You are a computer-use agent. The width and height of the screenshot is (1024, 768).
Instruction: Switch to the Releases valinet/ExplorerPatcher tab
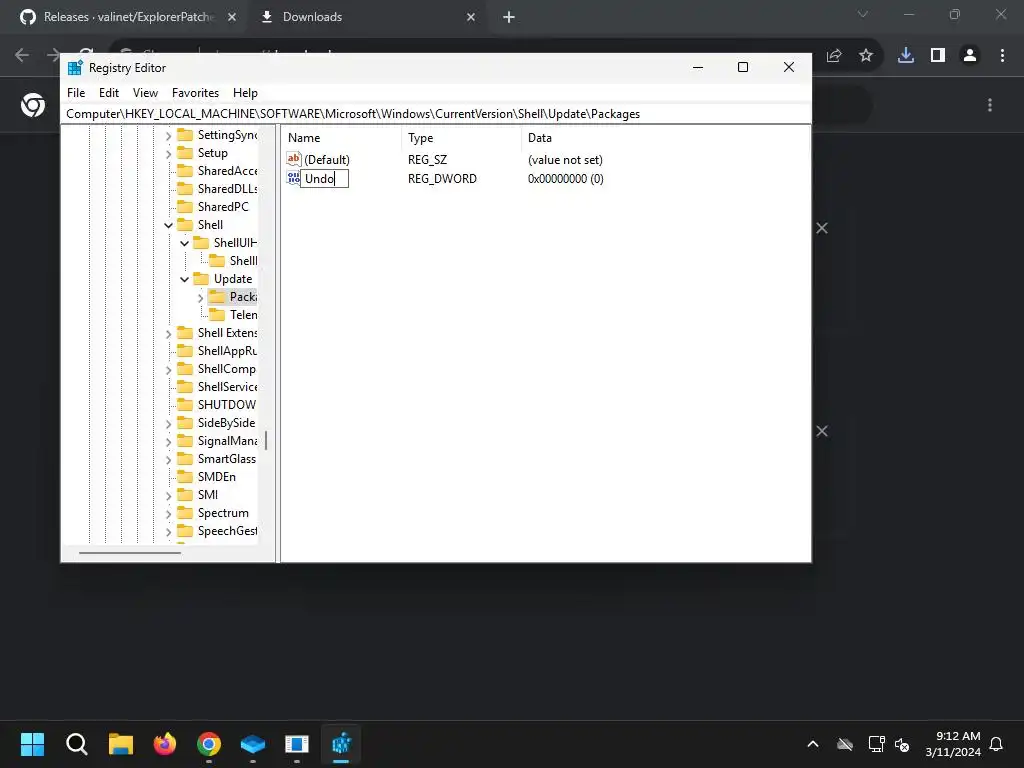tap(128, 17)
